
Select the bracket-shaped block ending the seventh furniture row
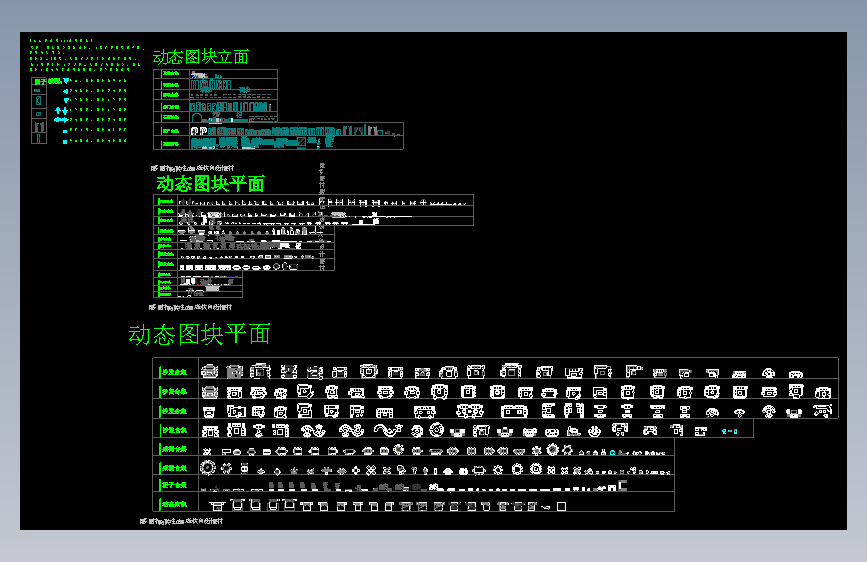pyautogui.click(x=623, y=486)
